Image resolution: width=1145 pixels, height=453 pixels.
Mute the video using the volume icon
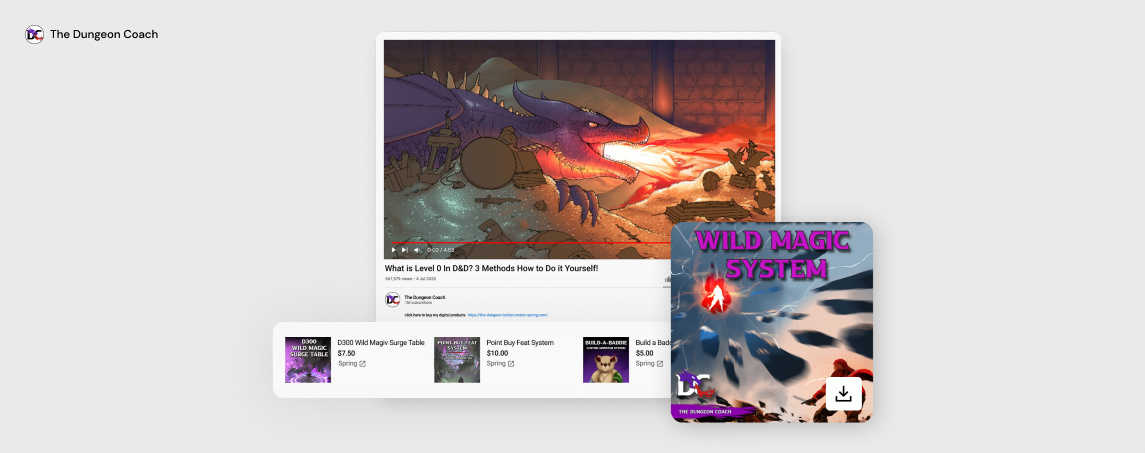418,250
